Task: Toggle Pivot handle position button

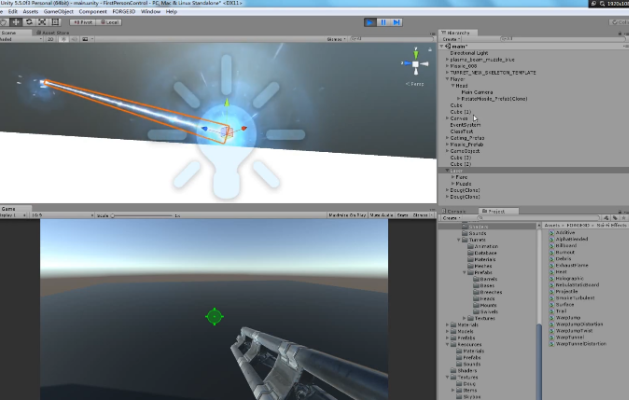Action: [x=82, y=22]
